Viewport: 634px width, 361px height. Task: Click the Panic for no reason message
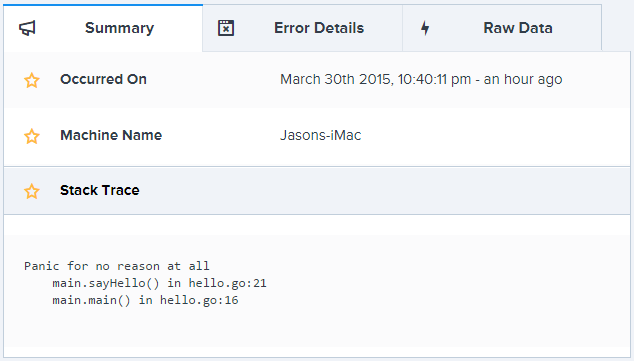pyautogui.click(x=117, y=266)
